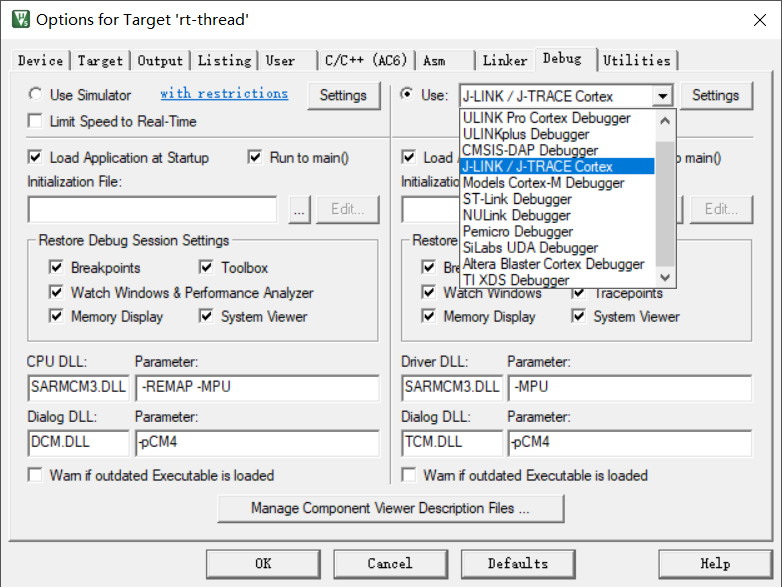Open debugger Settings button beside J-LINK dropdown
Image resolution: width=782 pixels, height=587 pixels.
click(716, 95)
